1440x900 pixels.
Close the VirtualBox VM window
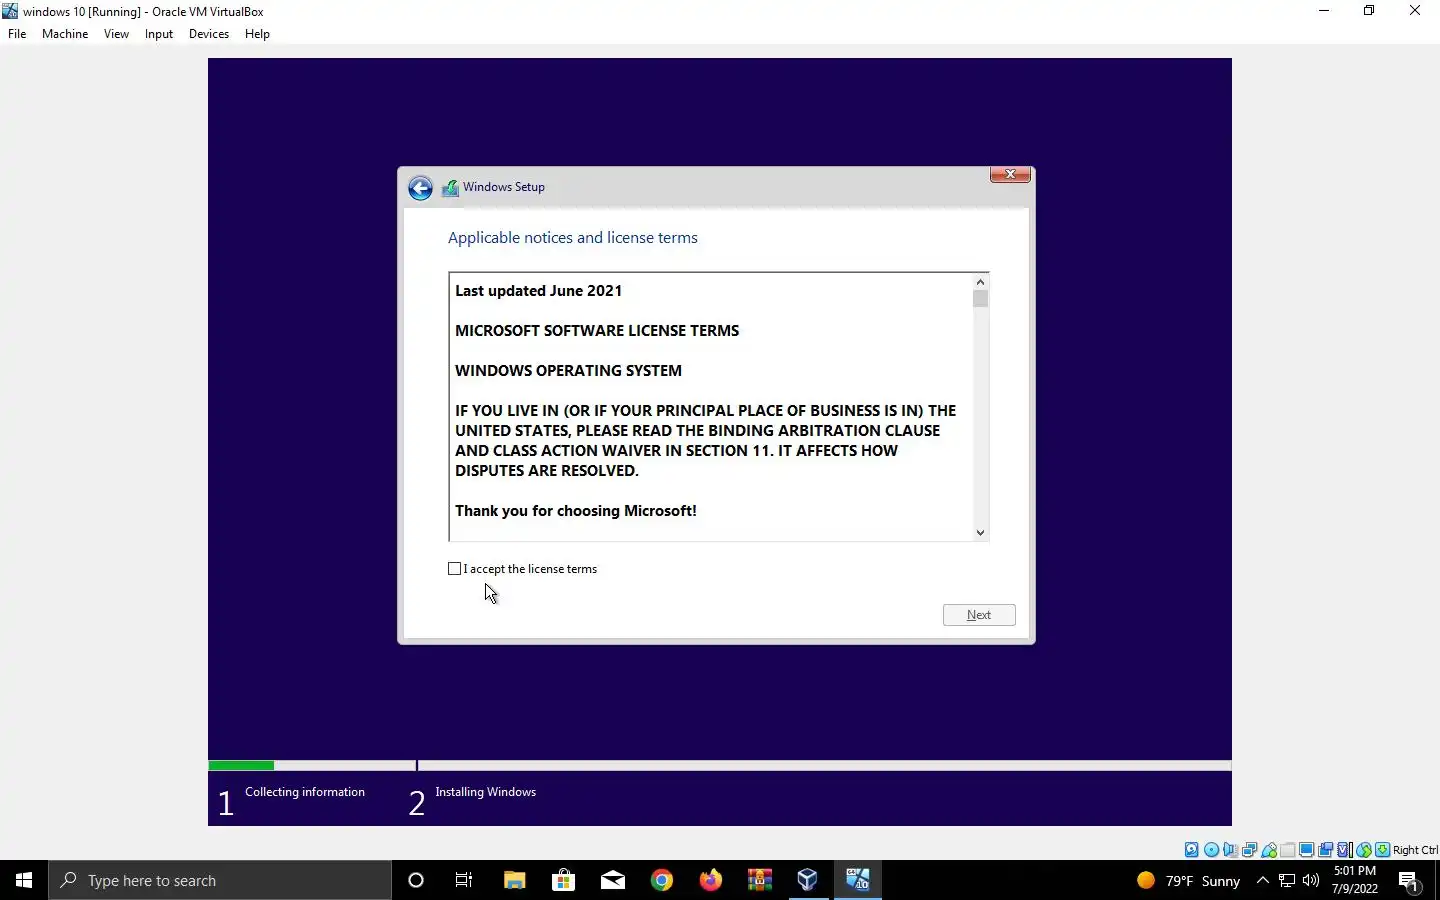1414,11
